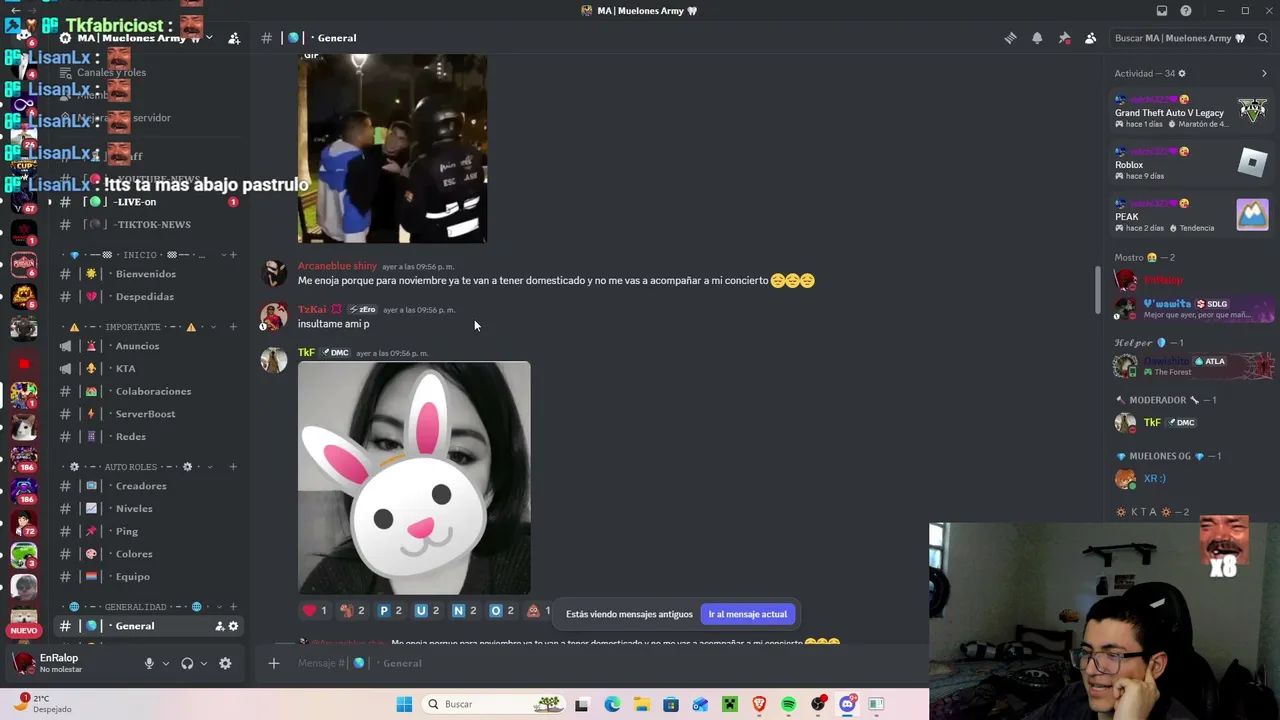Viewport: 1280px width, 720px height.
Task: Toggle the heart reaction
Action: 315,610
